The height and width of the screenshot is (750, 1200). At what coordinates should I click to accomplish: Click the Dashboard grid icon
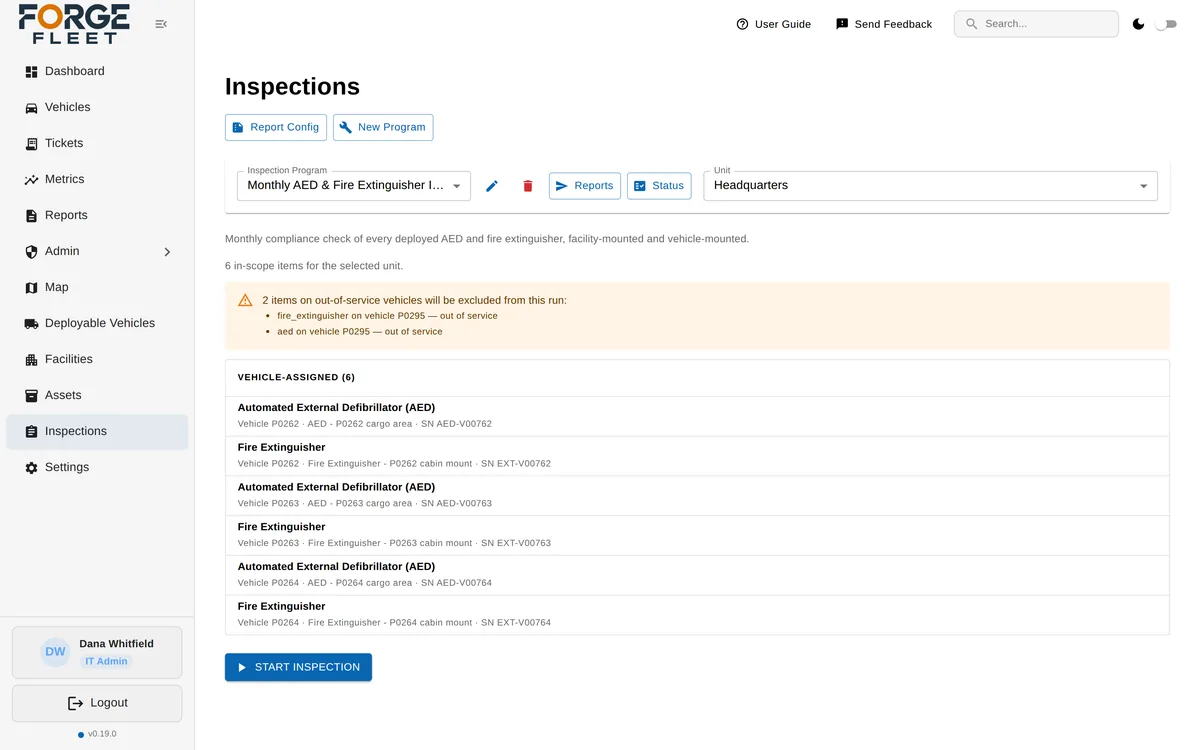coord(31,72)
